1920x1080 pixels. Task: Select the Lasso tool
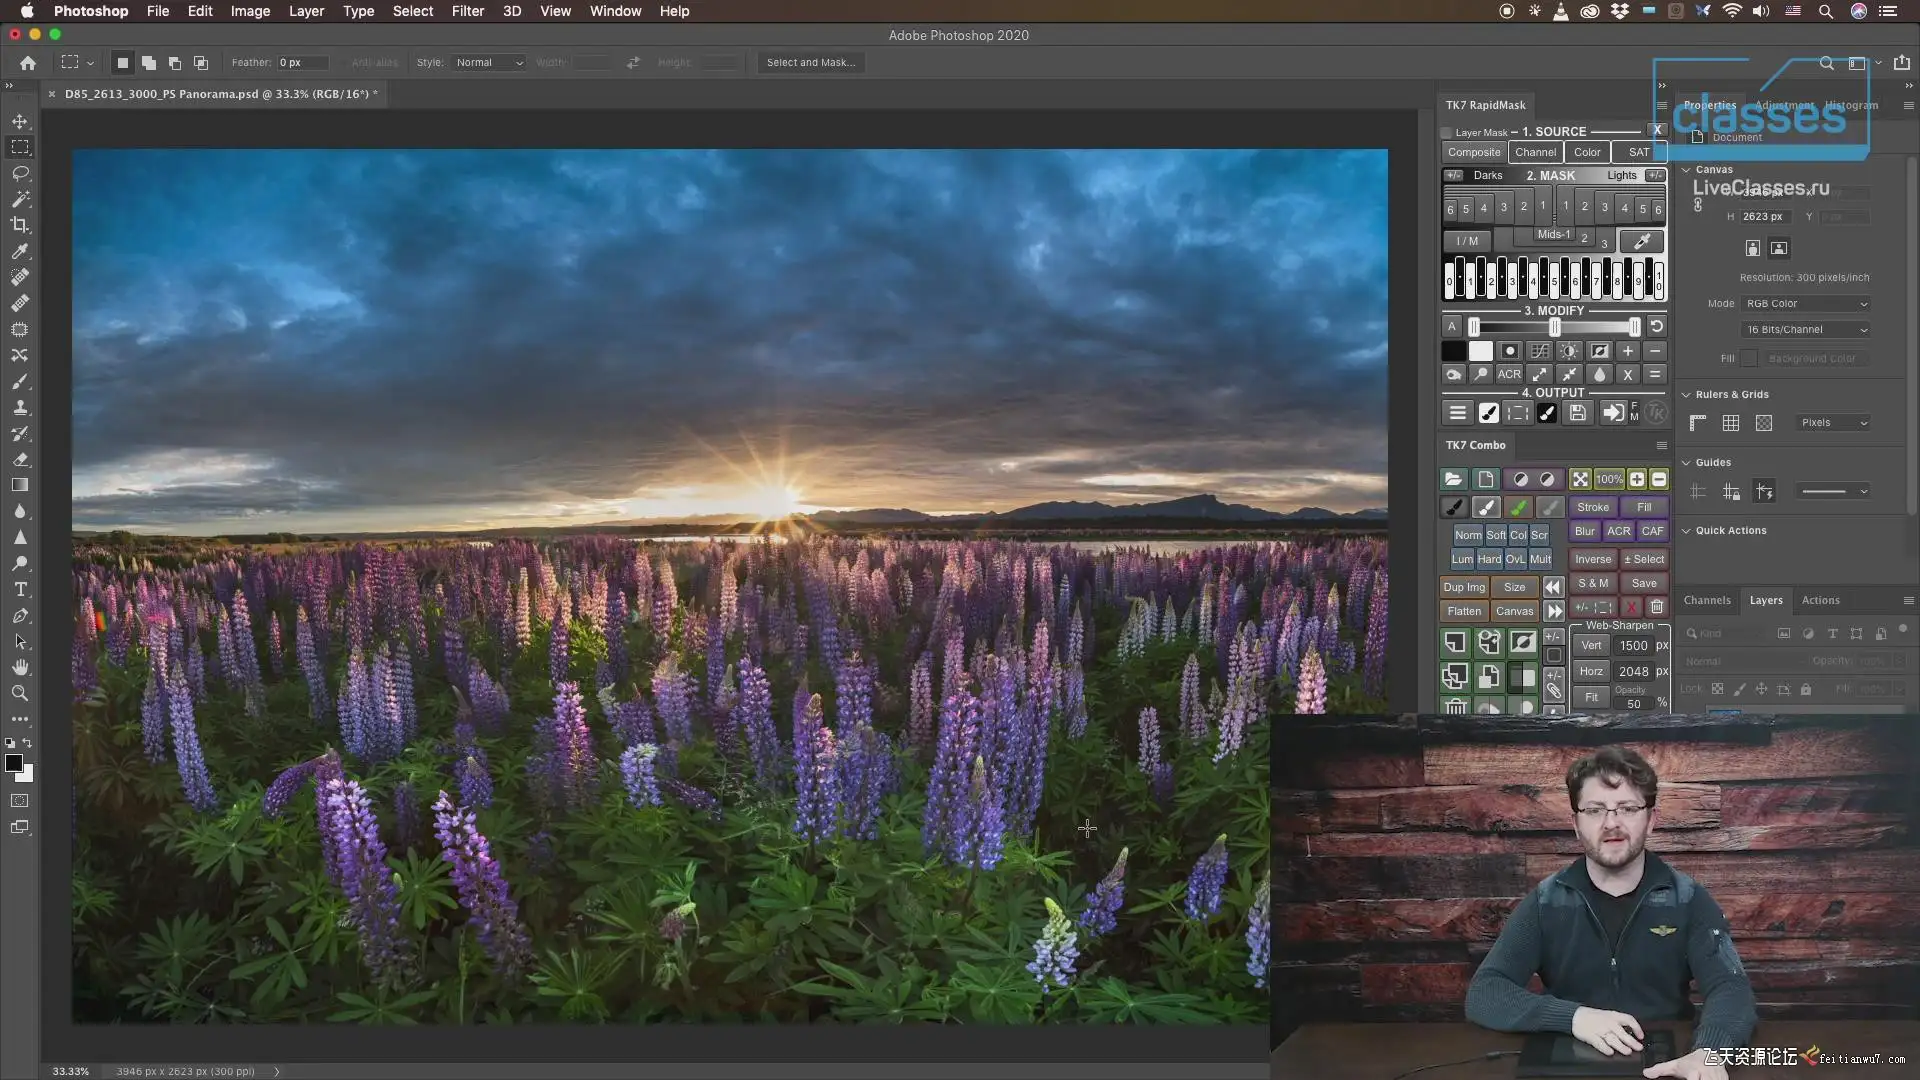20,173
